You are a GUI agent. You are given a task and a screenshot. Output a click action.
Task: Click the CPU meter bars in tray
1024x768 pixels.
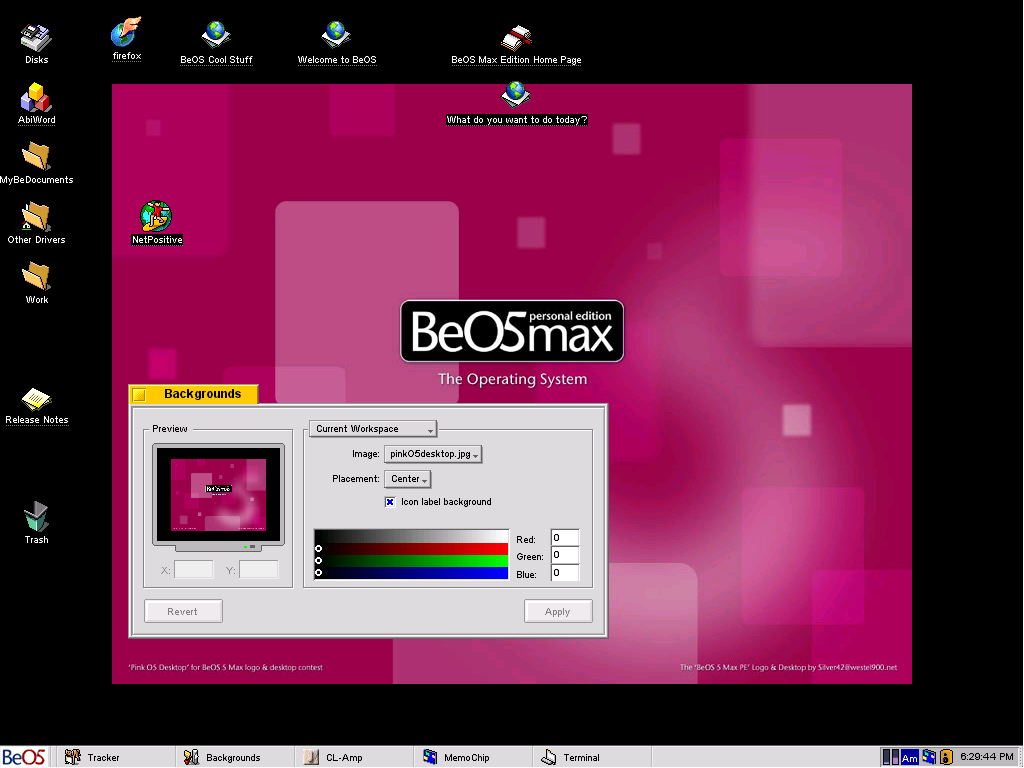[x=891, y=758]
